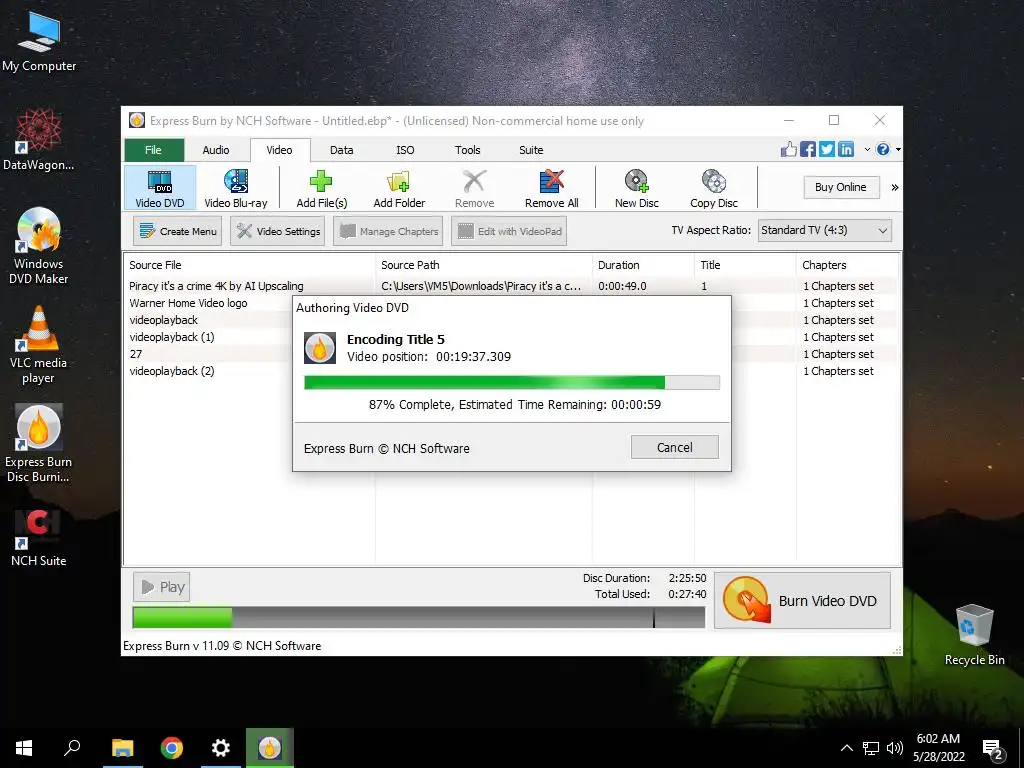This screenshot has height=768, width=1024.
Task: Open Google Chrome from the taskbar
Action: 172,748
